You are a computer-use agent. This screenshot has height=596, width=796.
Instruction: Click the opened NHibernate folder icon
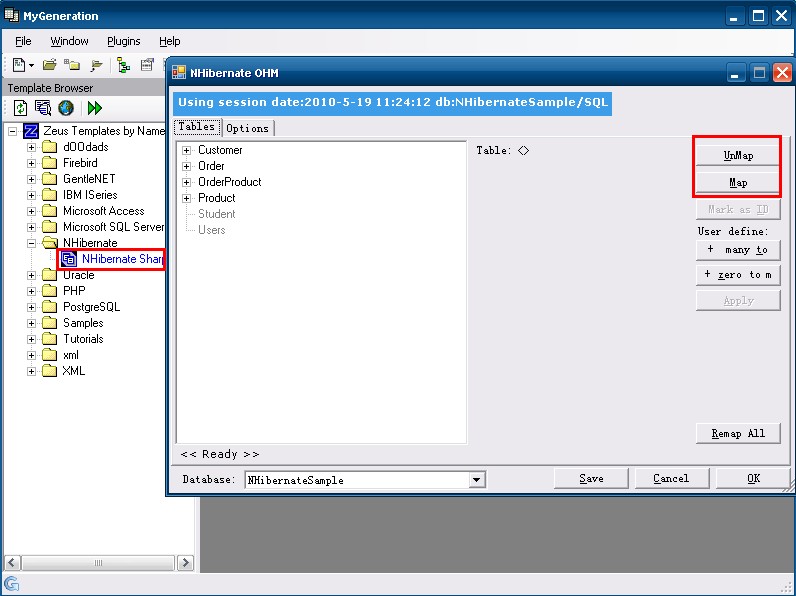50,243
